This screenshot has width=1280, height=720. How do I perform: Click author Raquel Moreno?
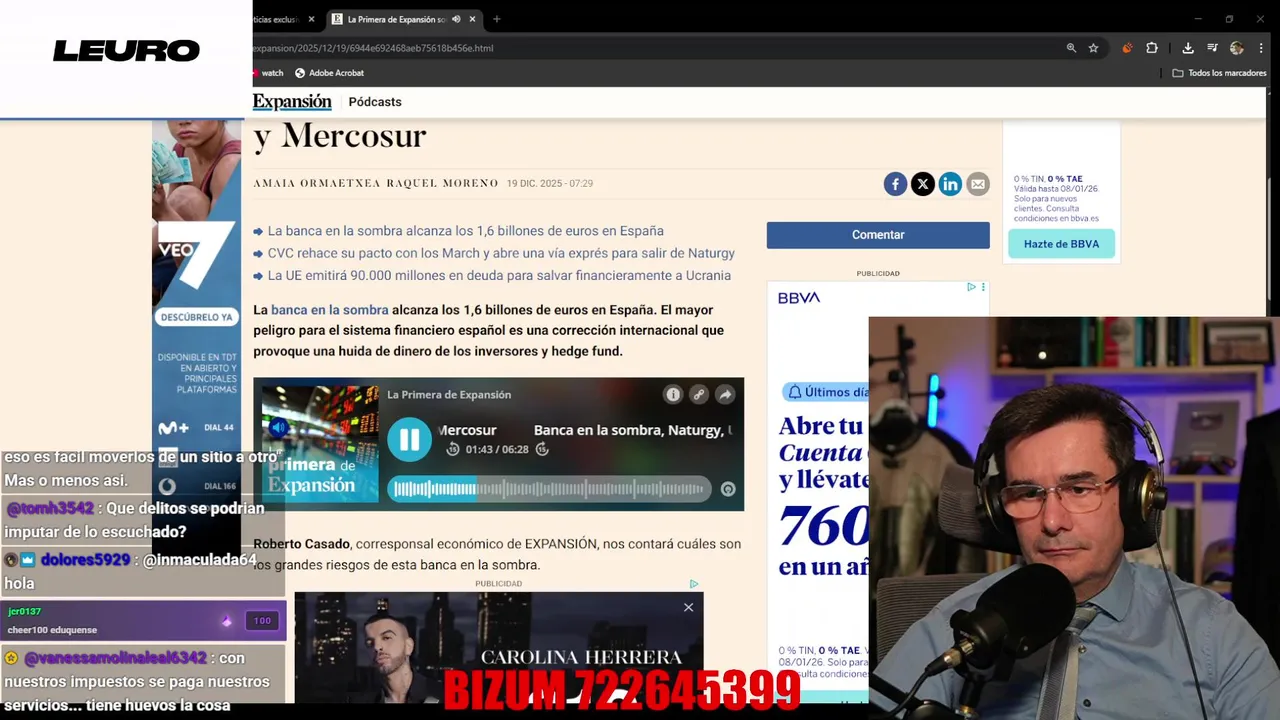pos(442,184)
